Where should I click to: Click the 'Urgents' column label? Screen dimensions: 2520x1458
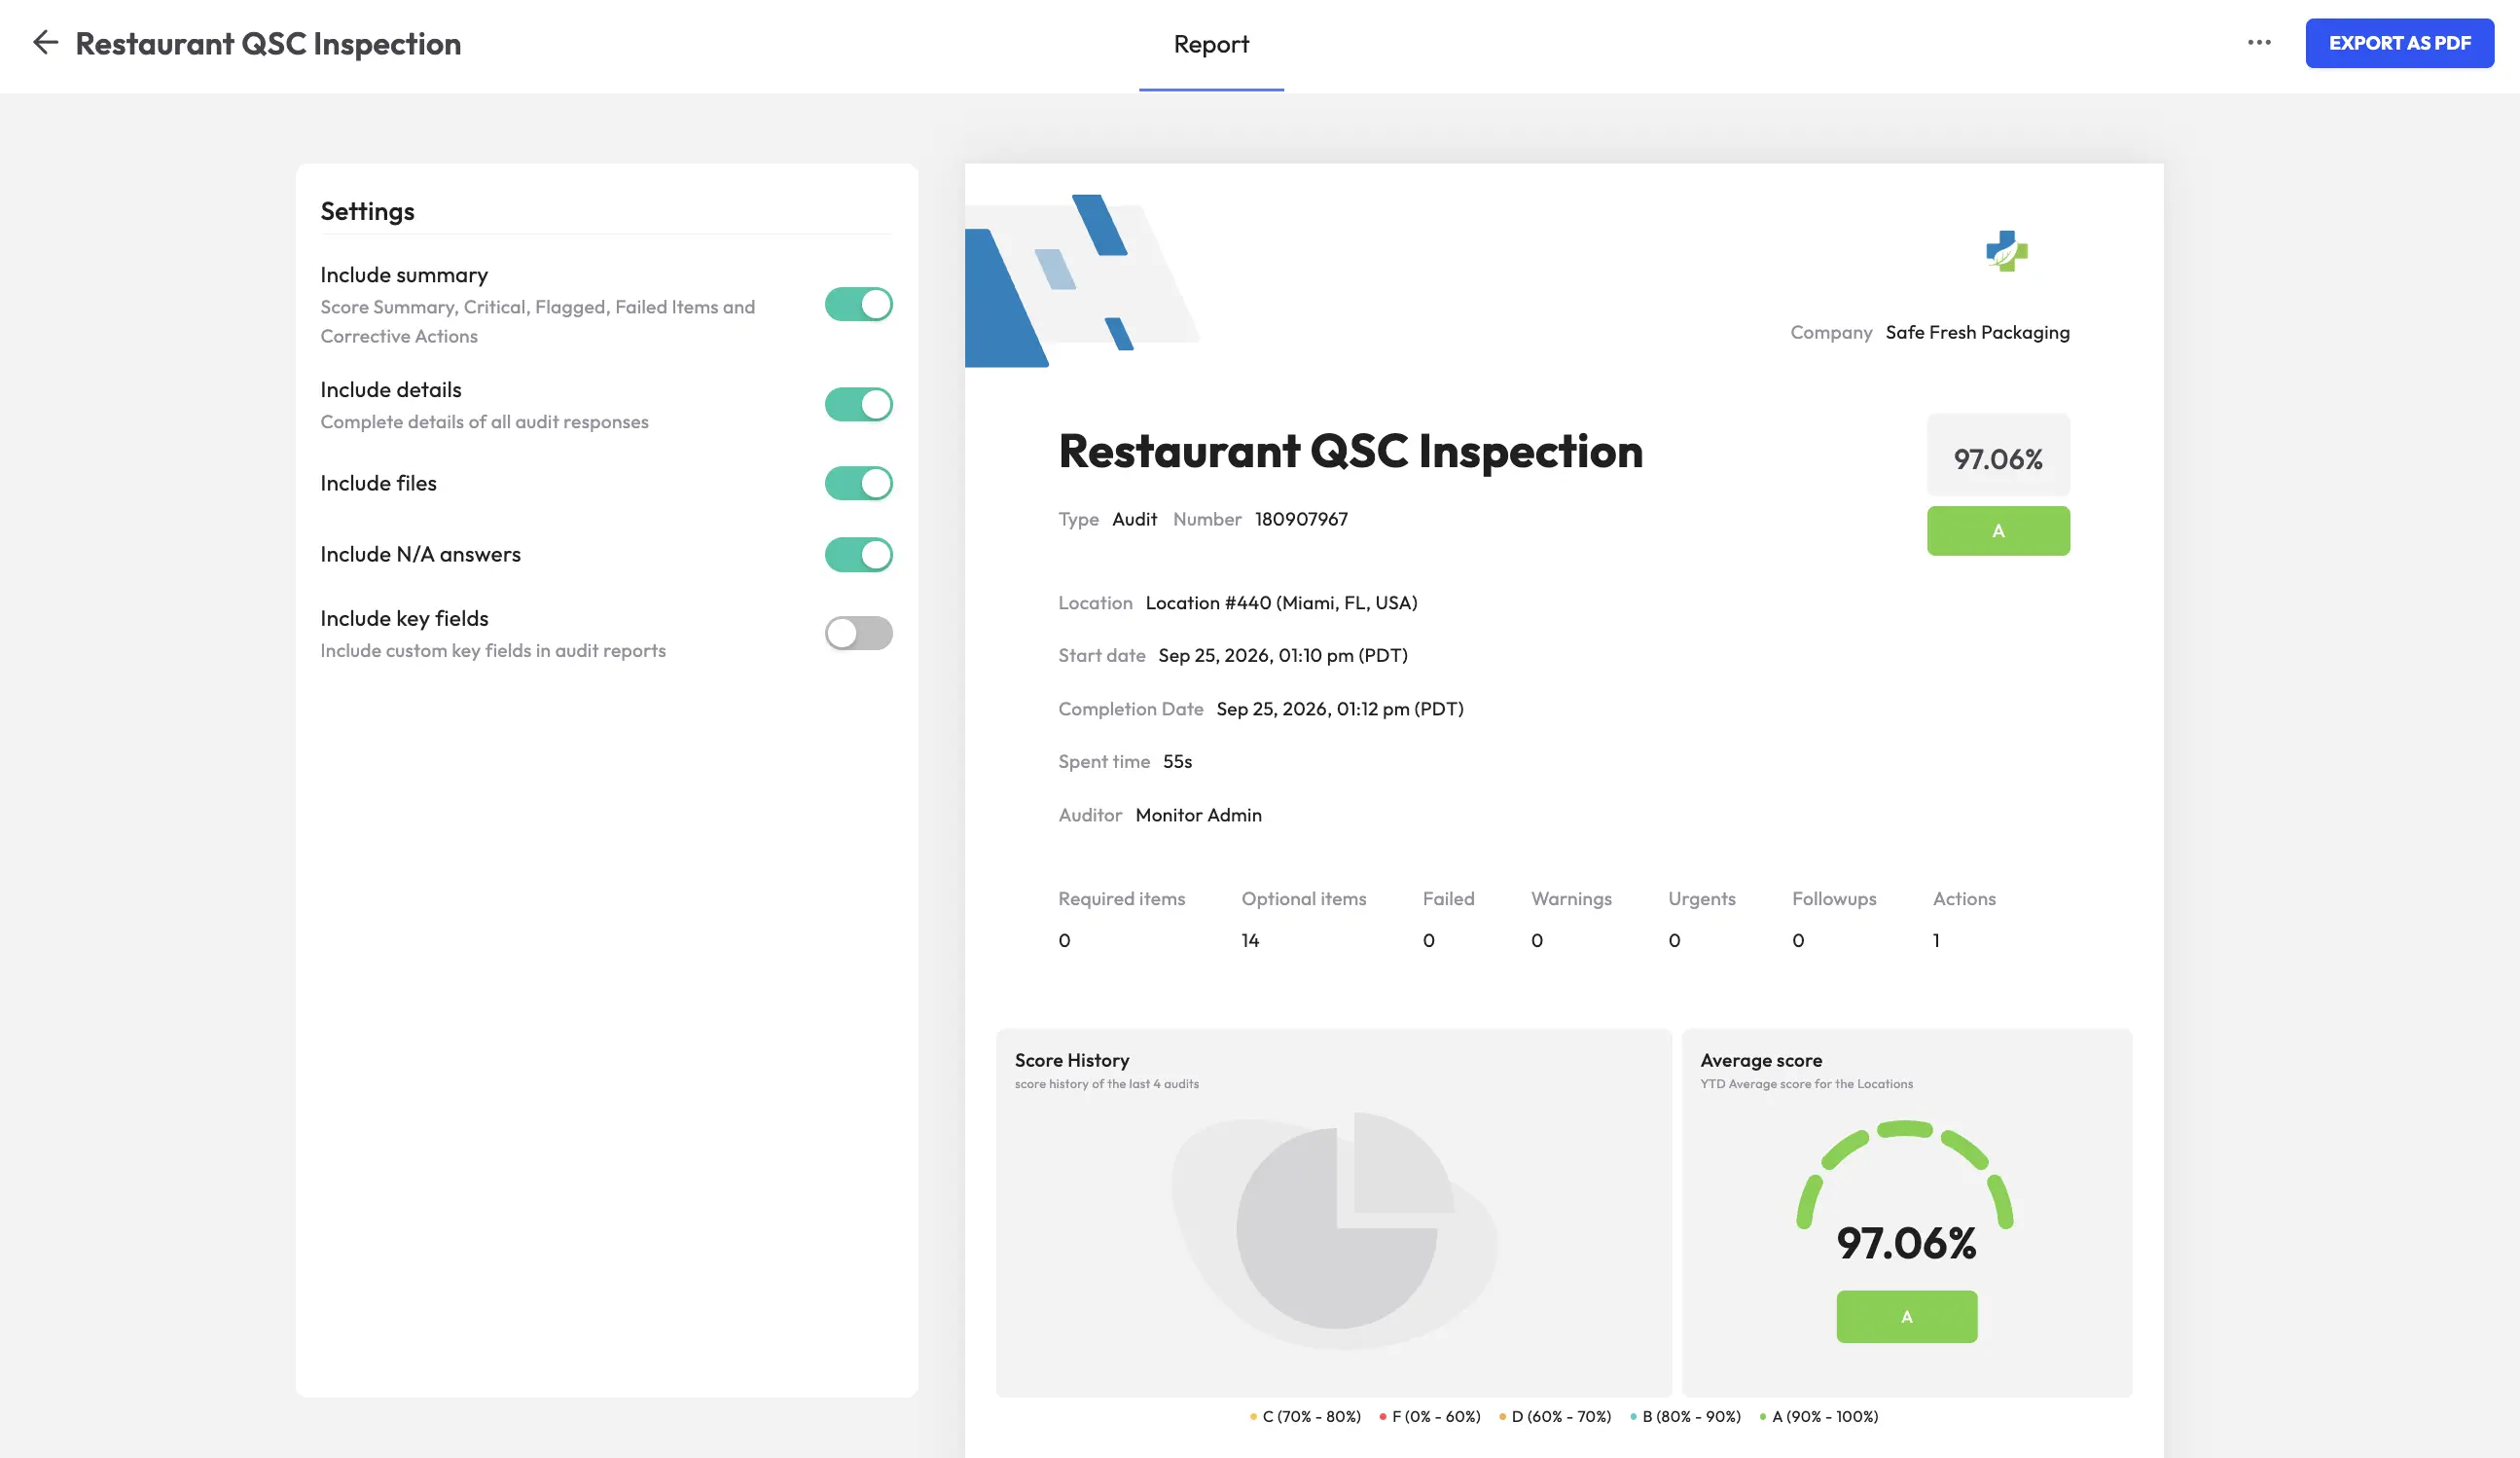(1701, 899)
